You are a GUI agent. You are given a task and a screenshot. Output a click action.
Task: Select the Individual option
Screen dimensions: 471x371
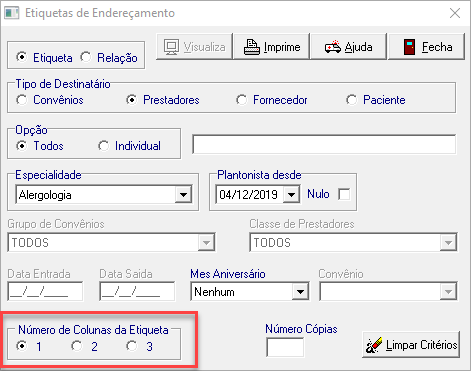(104, 146)
